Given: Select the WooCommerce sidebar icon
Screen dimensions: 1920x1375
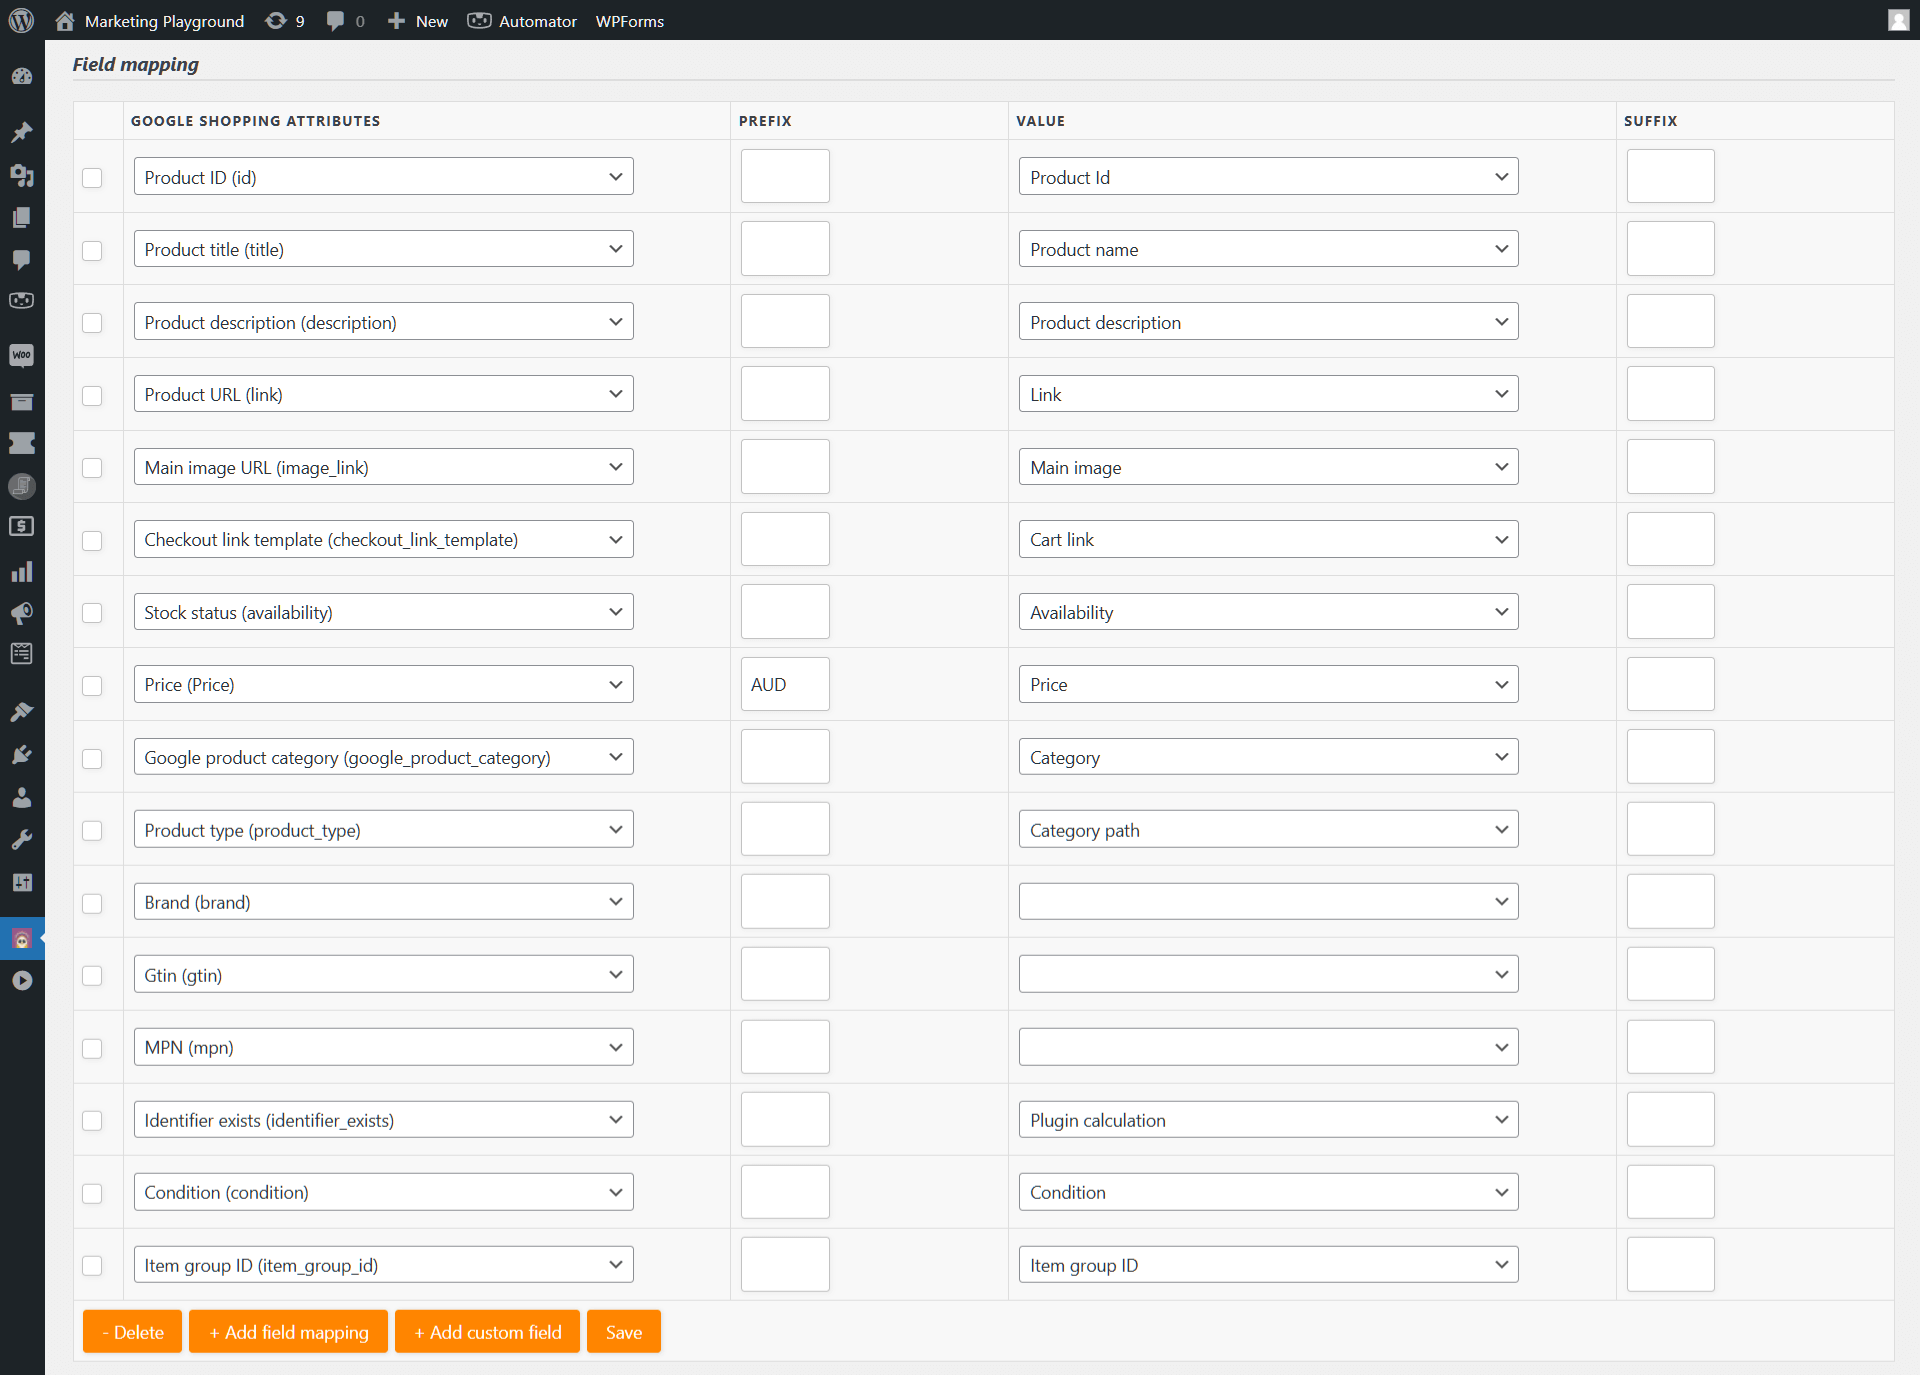Looking at the screenshot, I should pyautogui.click(x=21, y=355).
